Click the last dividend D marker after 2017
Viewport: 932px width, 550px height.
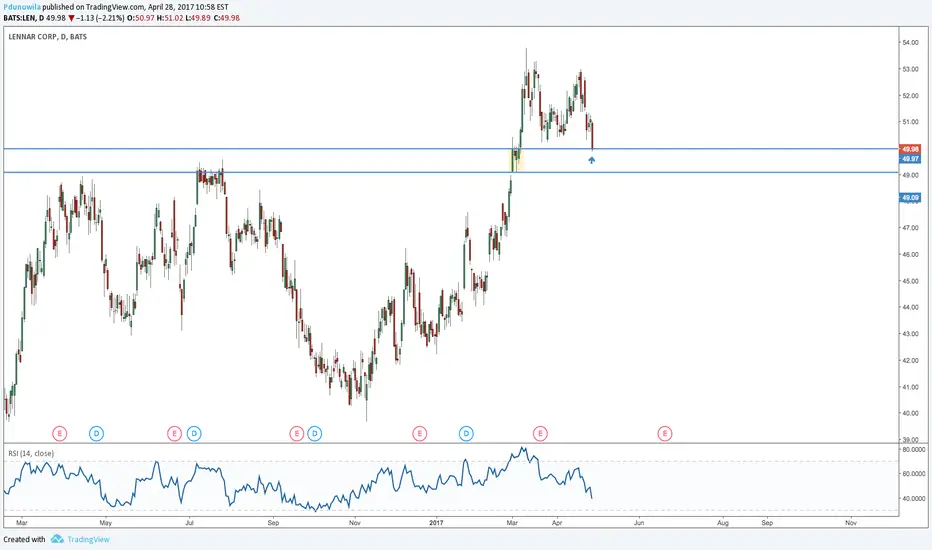tap(466, 433)
